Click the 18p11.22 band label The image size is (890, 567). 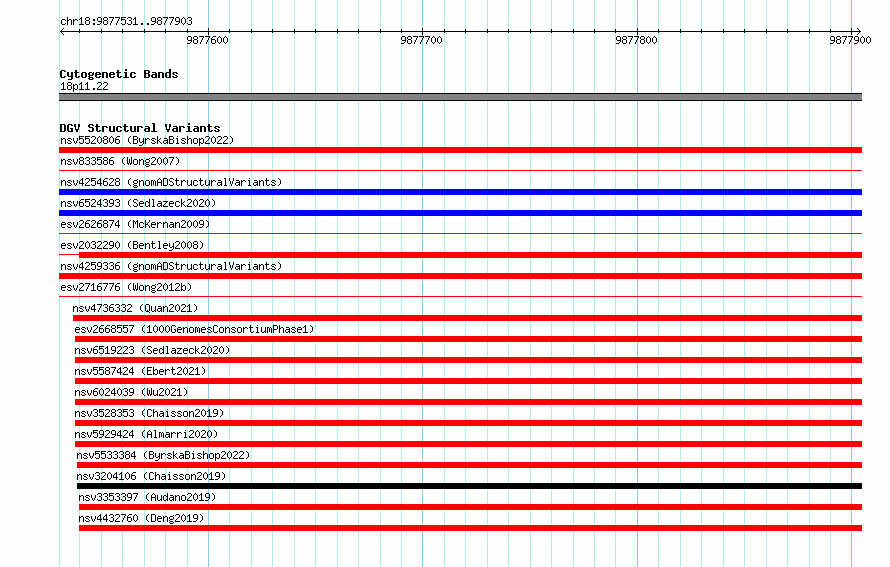click(x=84, y=86)
